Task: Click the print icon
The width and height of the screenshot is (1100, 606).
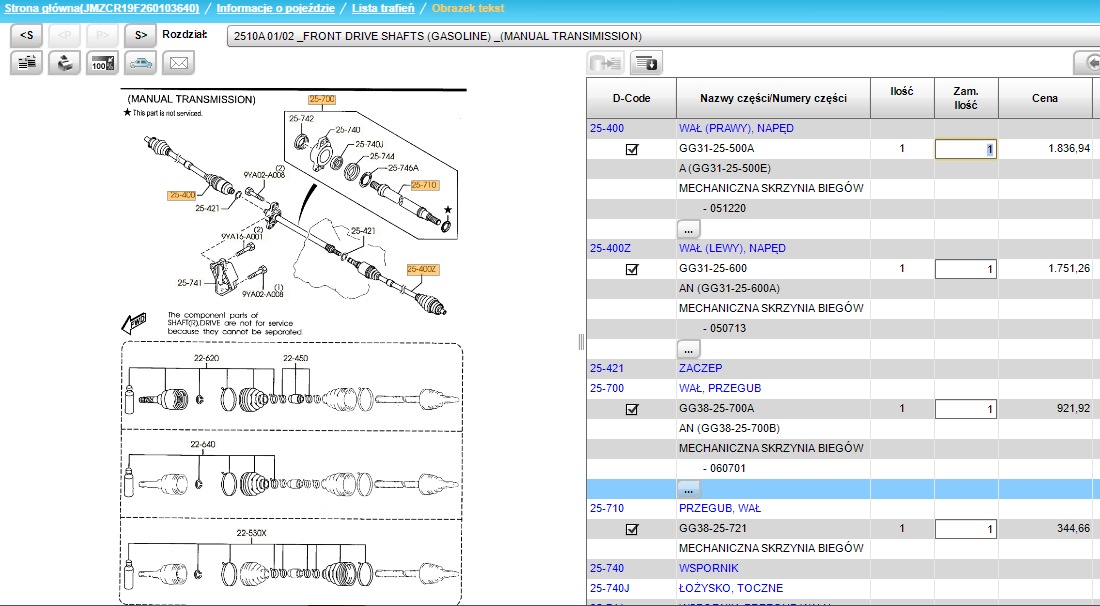Action: pos(64,63)
